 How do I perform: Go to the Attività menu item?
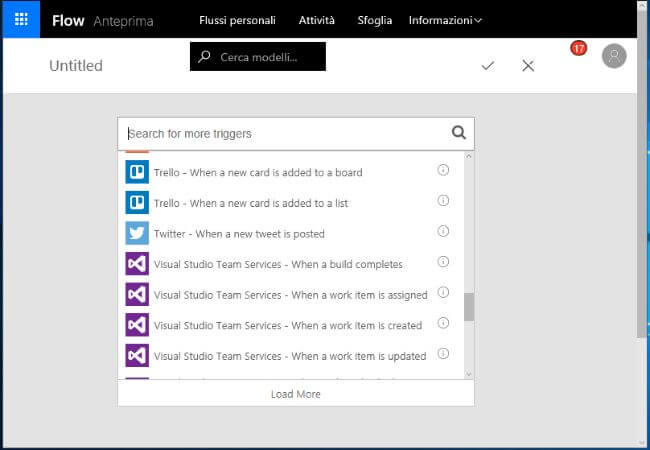pyautogui.click(x=317, y=20)
